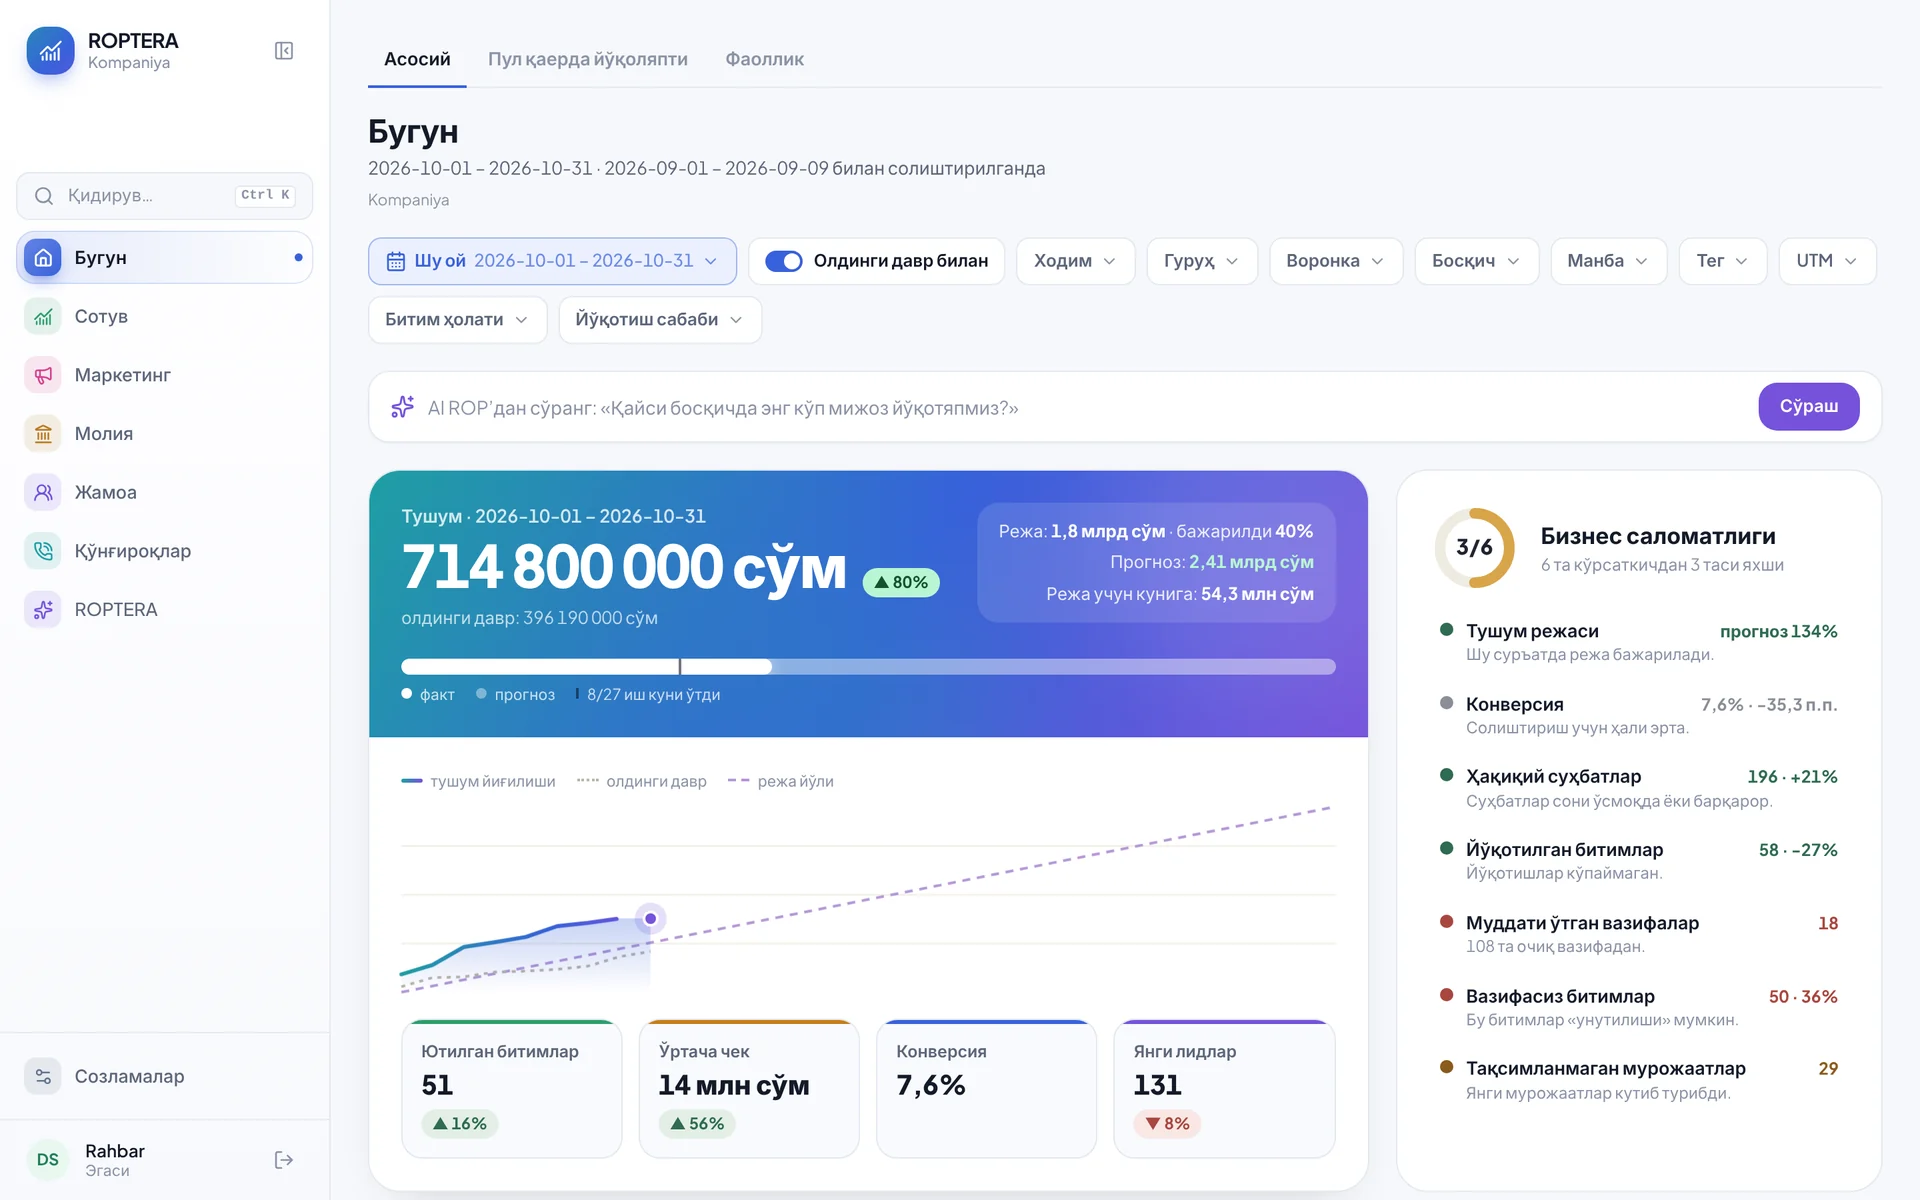
Task: Open the Шу ой date range dropdown
Action: coord(552,261)
